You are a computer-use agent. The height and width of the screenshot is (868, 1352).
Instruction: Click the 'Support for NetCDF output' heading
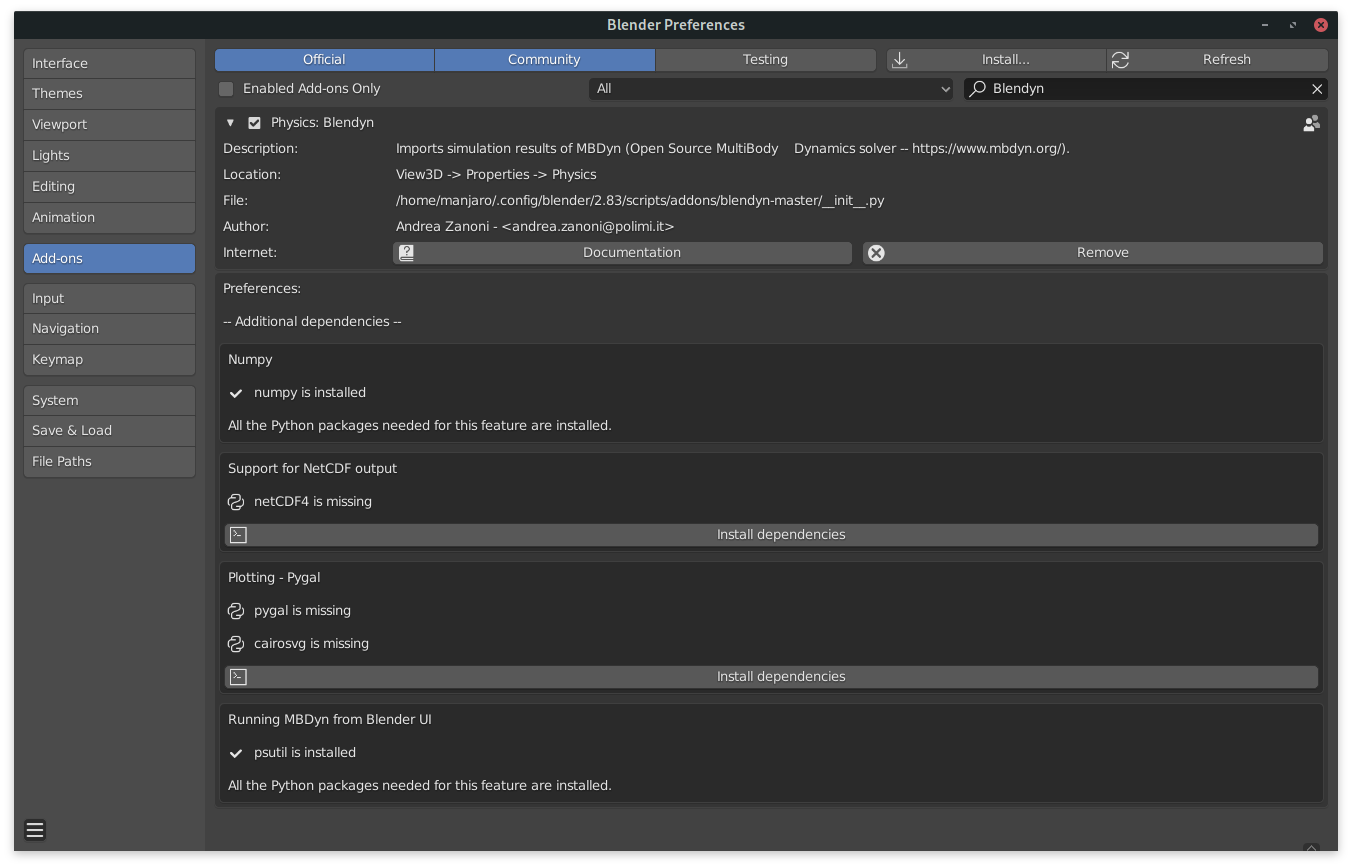[x=312, y=469]
